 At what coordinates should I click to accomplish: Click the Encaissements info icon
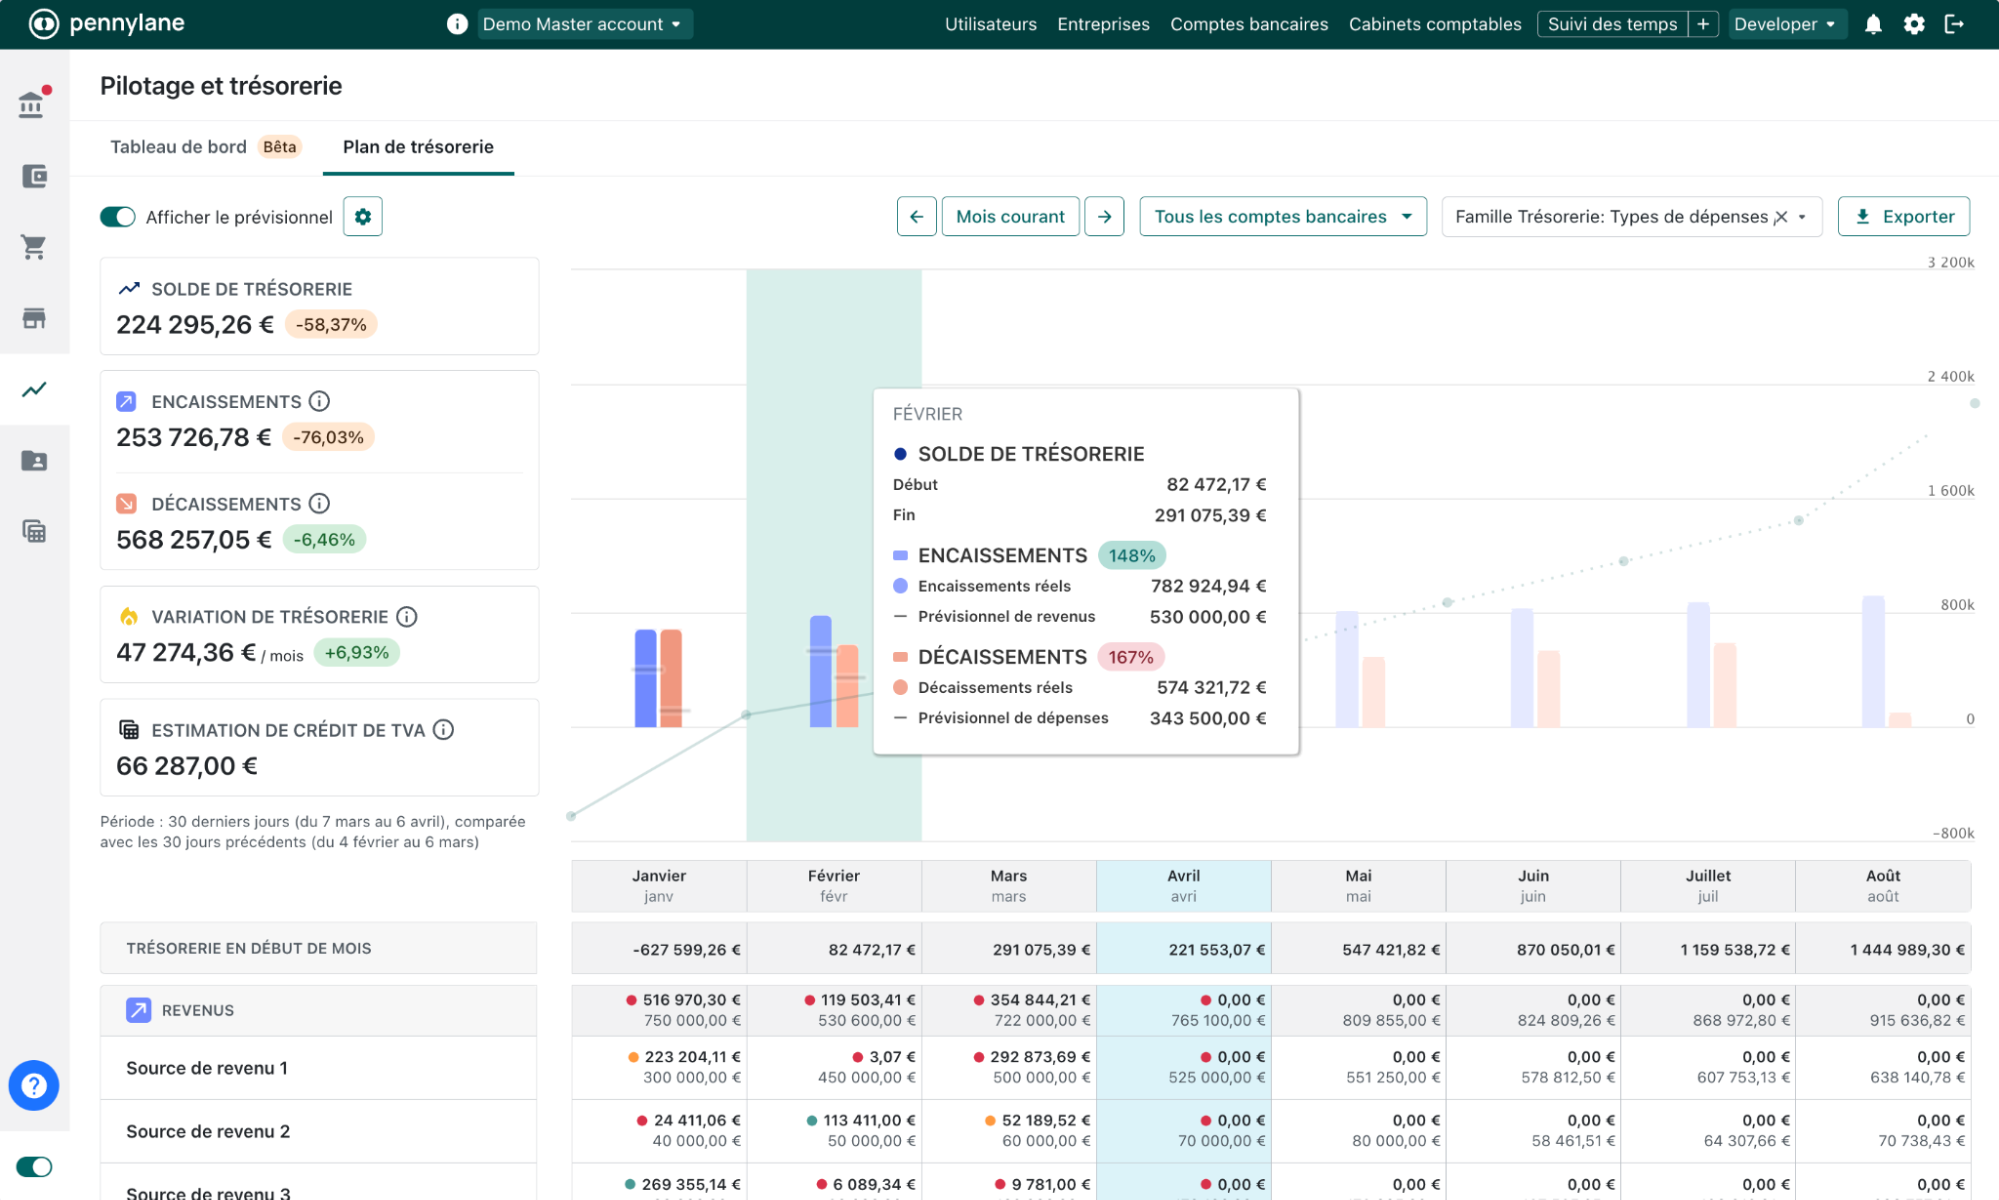click(319, 401)
